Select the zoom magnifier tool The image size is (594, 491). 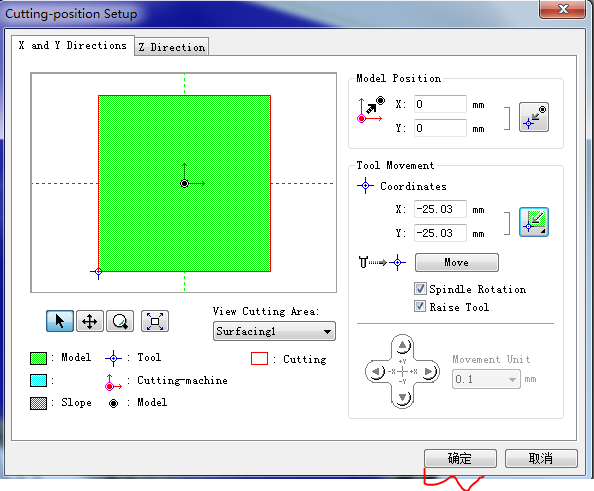pos(120,321)
